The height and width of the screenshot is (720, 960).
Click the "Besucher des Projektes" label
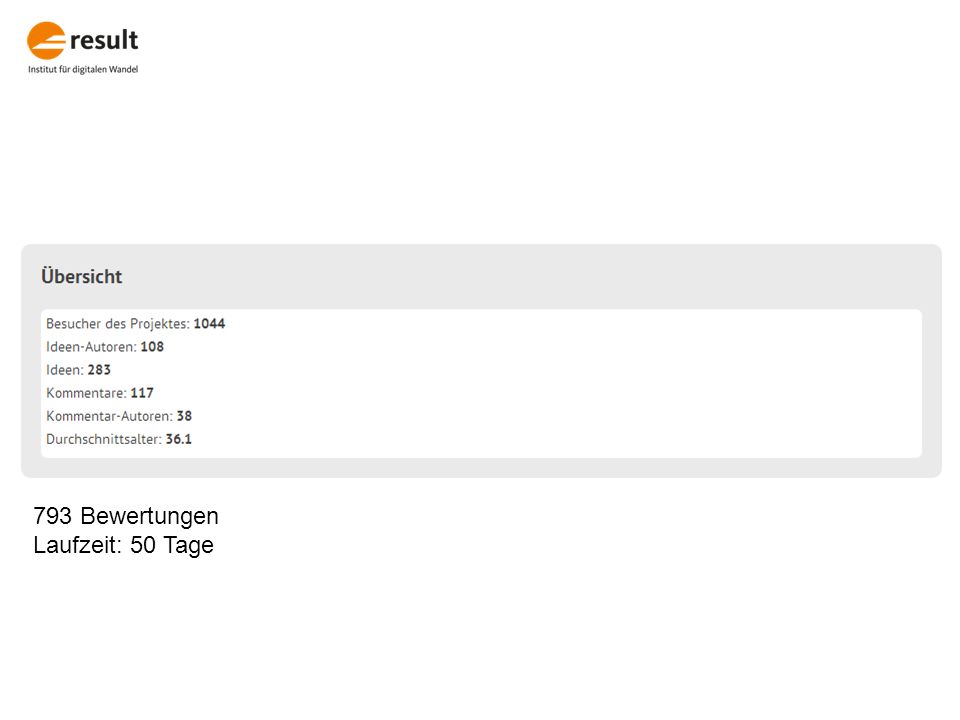click(118, 324)
